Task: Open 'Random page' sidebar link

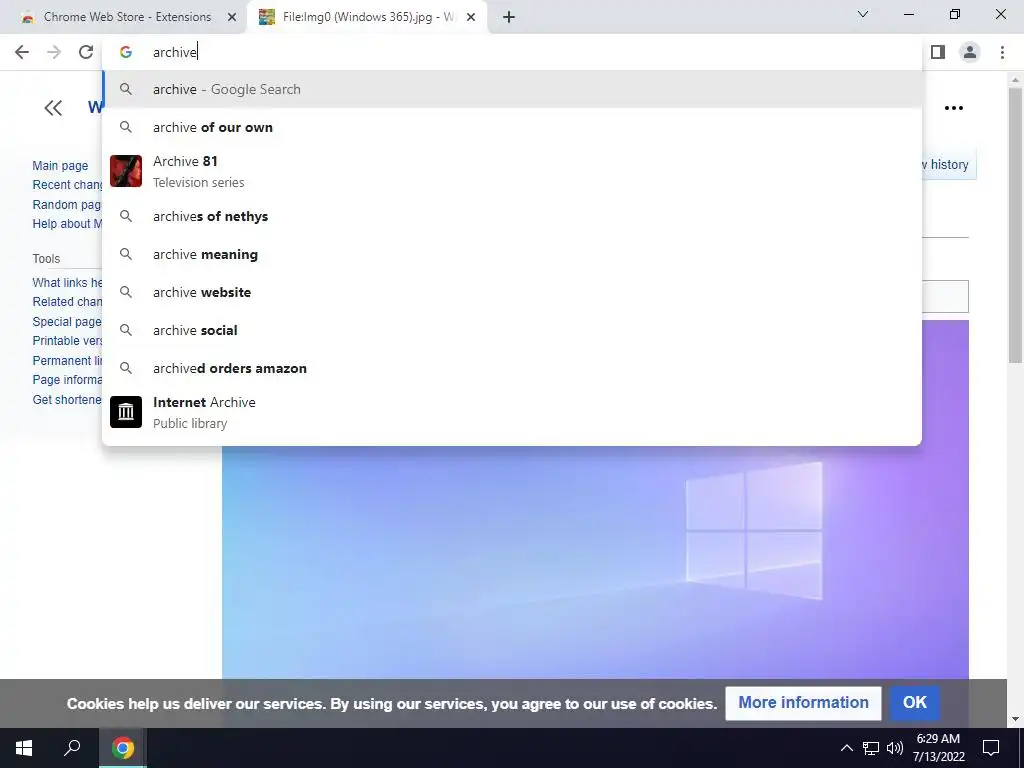Action: click(x=67, y=204)
